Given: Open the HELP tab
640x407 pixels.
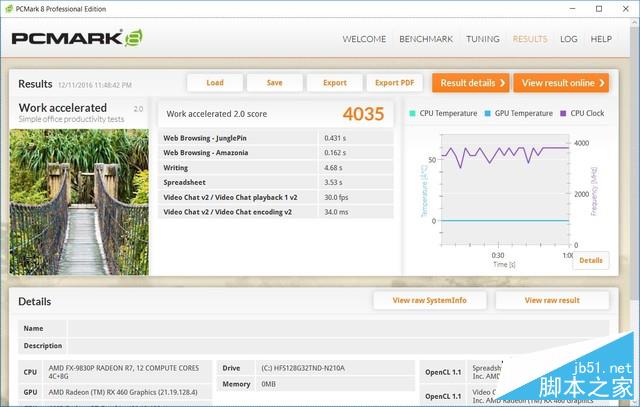Looking at the screenshot, I should coord(601,39).
